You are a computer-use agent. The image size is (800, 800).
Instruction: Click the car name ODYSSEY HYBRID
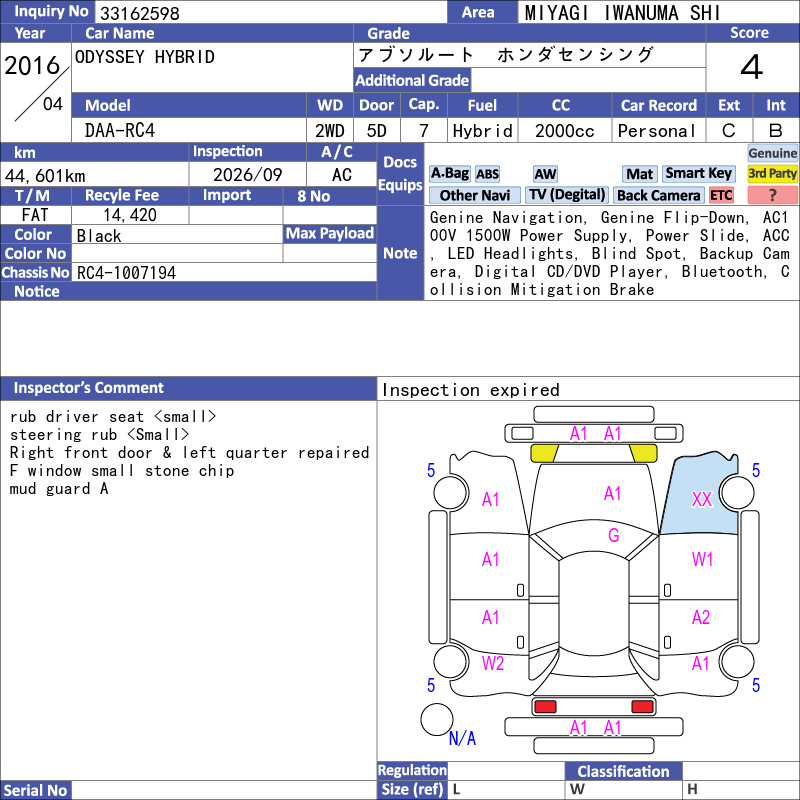point(145,57)
